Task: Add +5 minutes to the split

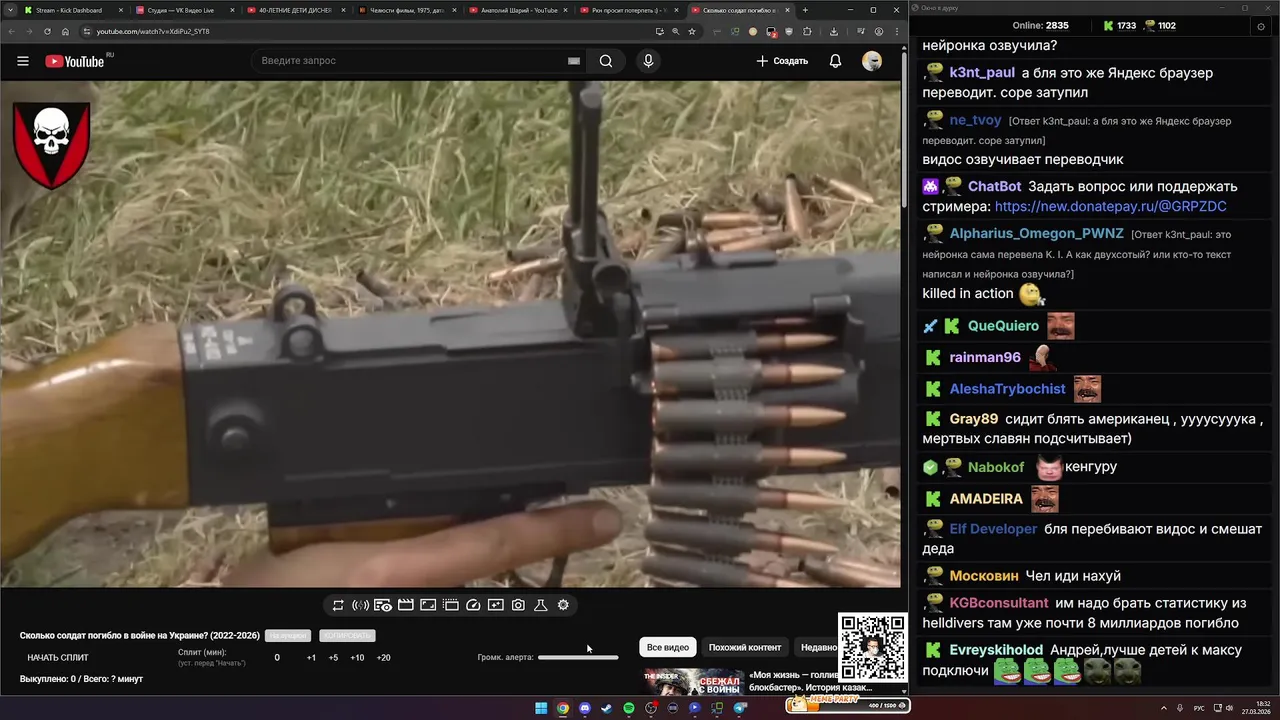Action: coord(333,658)
